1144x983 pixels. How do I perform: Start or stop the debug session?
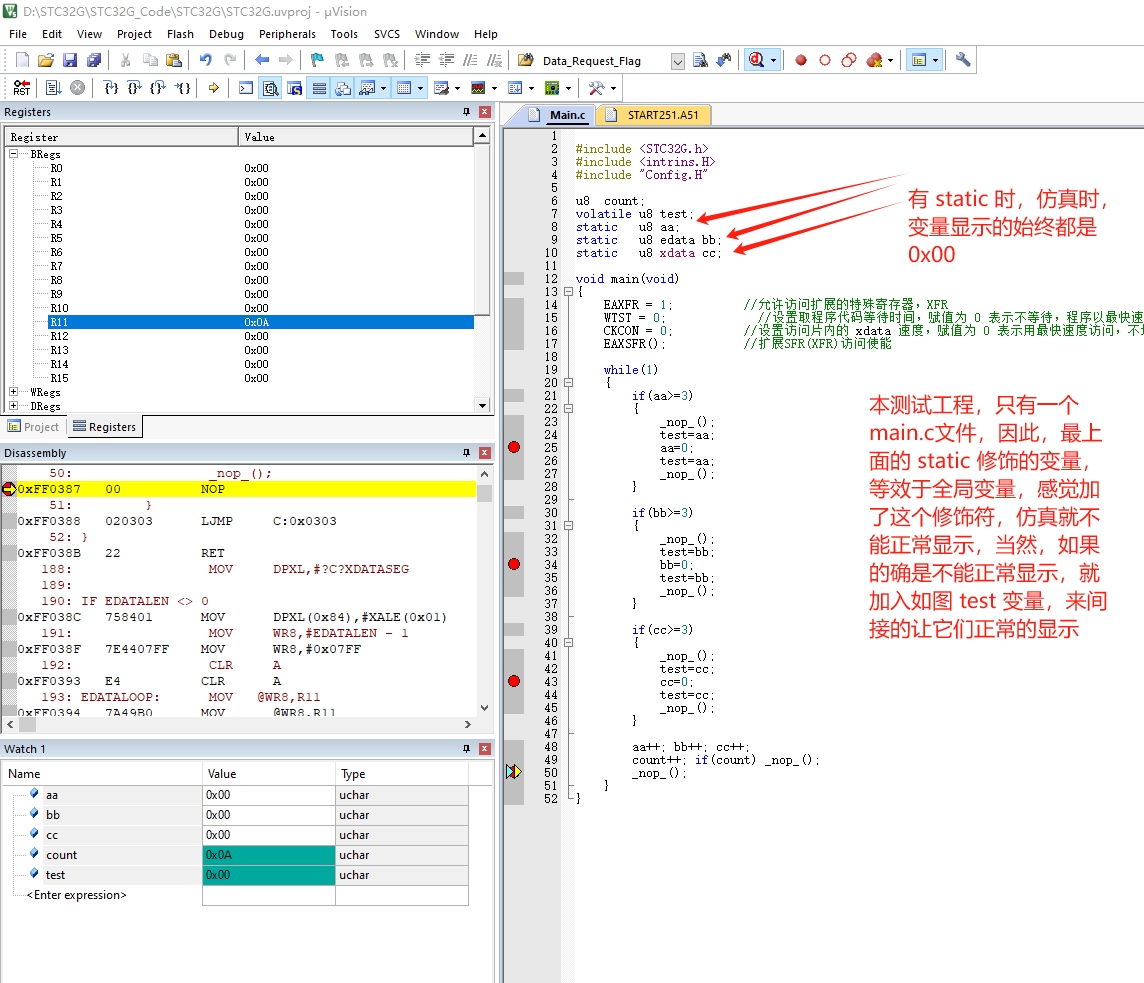tap(756, 61)
